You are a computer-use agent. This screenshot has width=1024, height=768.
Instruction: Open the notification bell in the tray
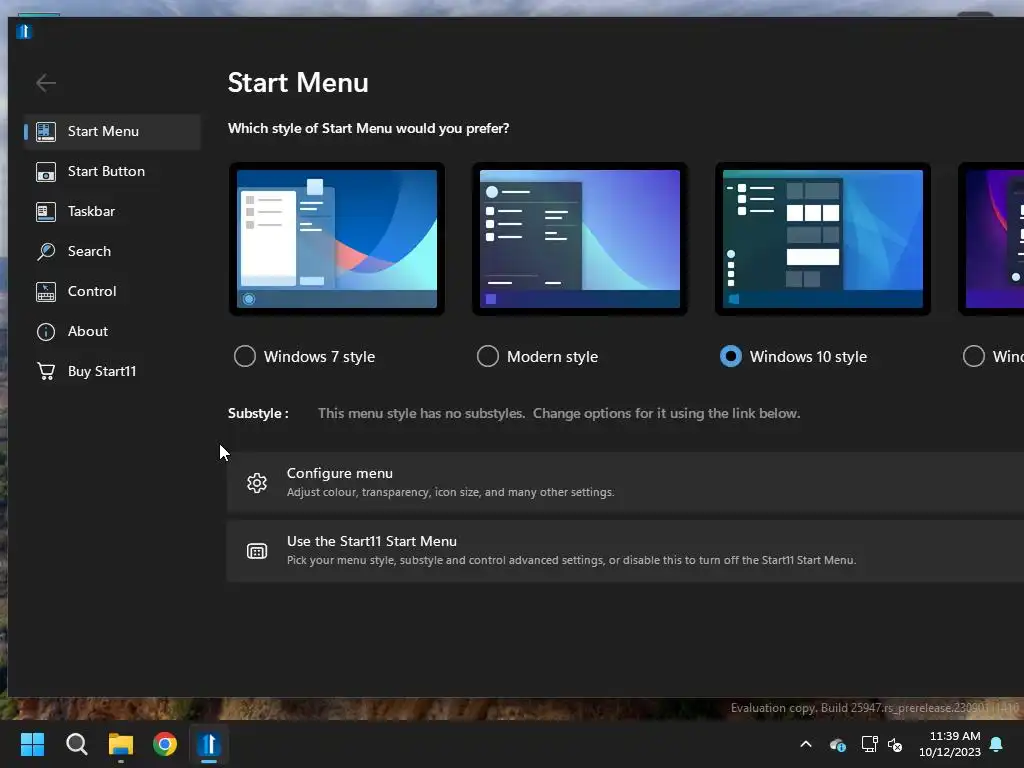(996, 744)
